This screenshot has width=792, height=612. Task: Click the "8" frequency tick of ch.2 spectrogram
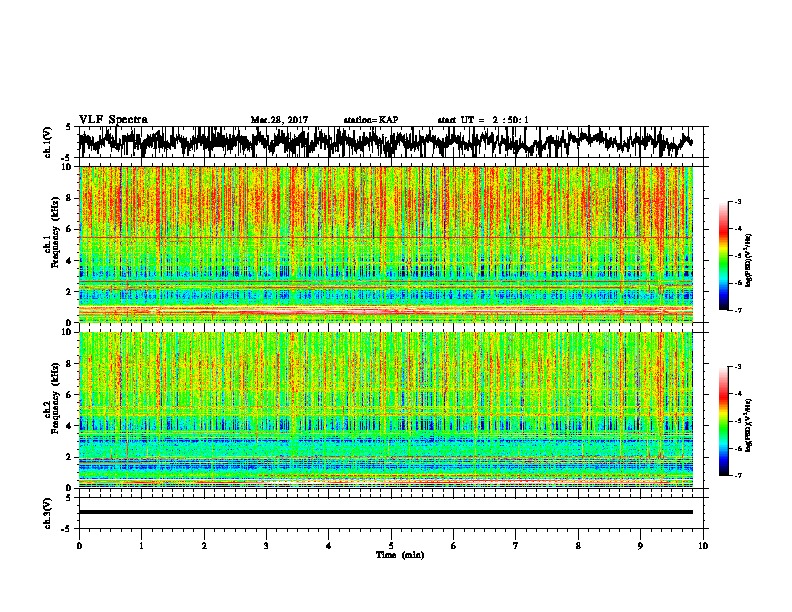[71, 364]
